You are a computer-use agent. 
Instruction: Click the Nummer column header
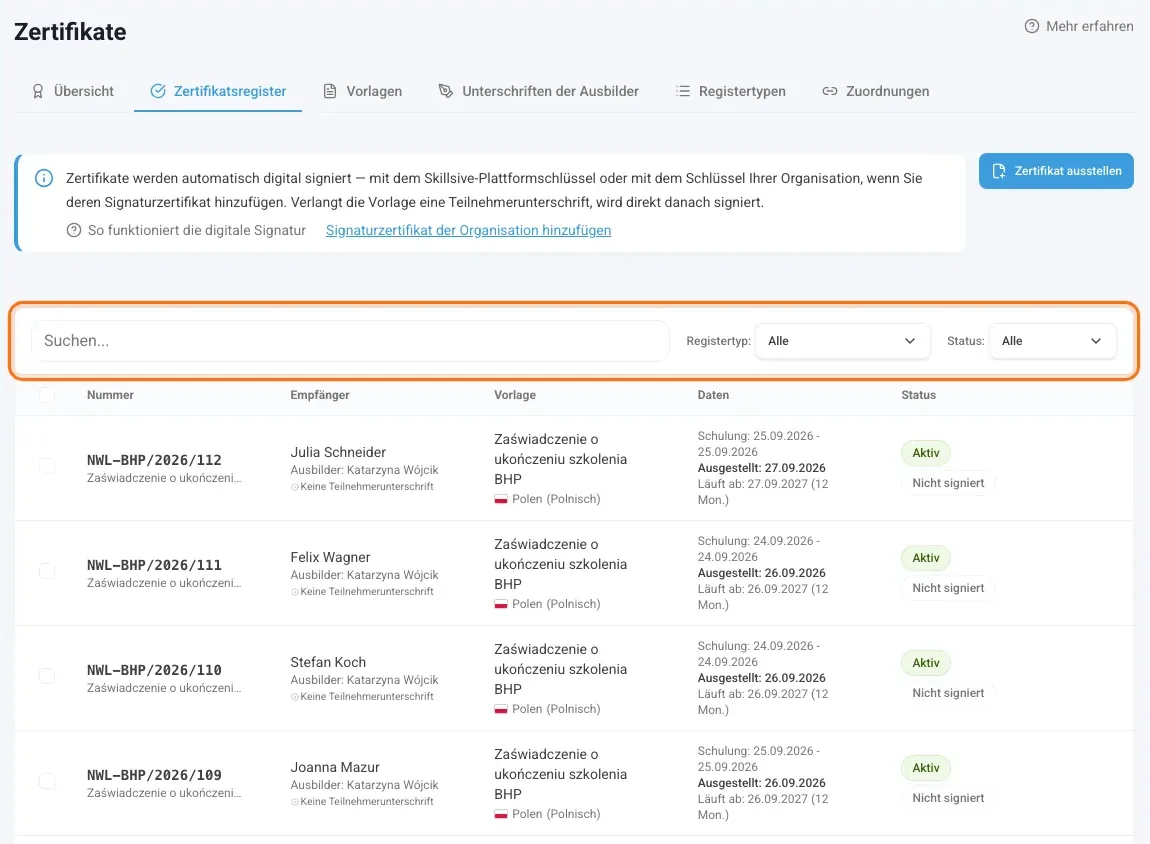point(110,395)
